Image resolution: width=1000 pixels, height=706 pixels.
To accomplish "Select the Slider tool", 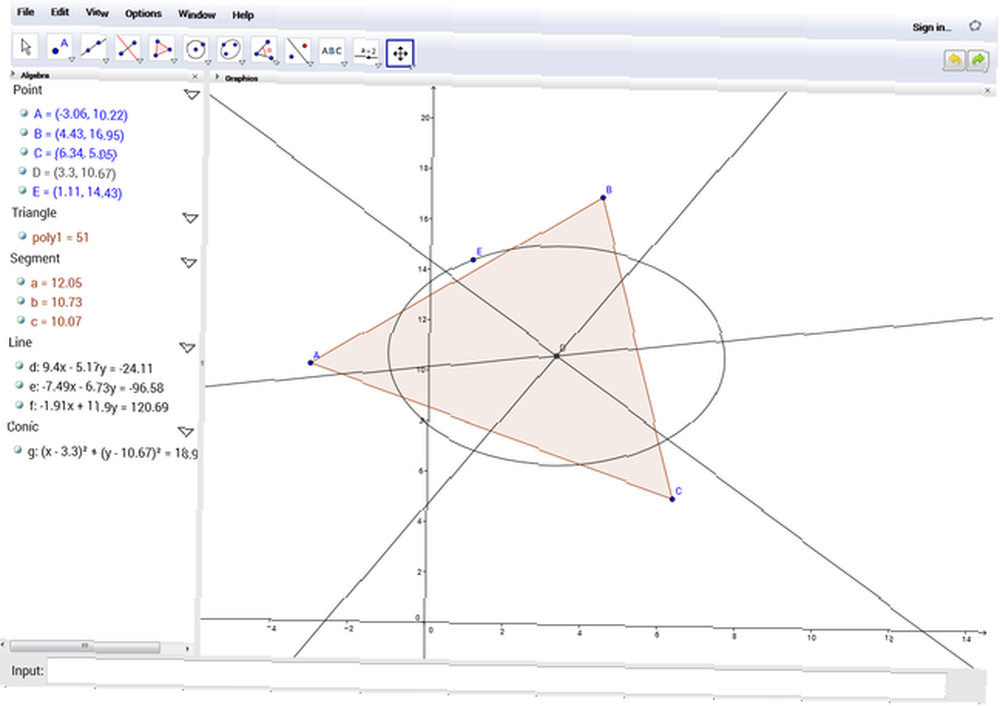I will [x=367, y=52].
